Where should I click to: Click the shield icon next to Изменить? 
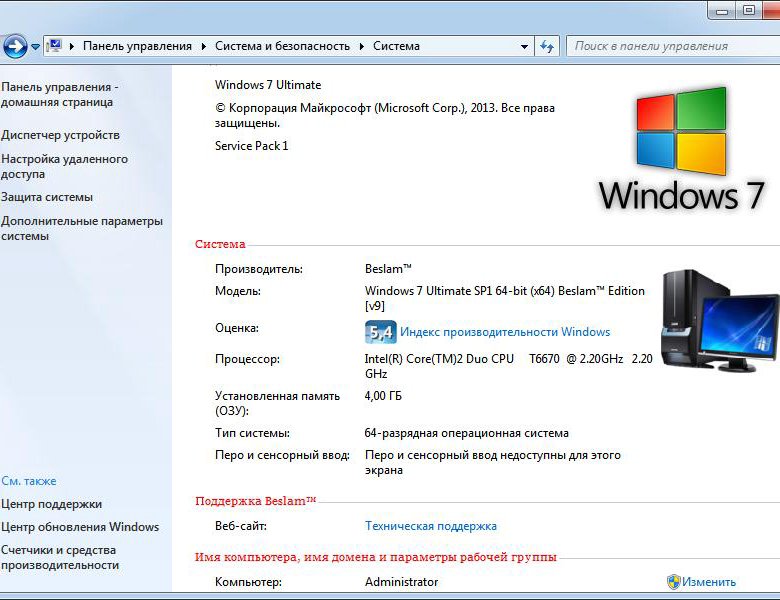pyautogui.click(x=674, y=582)
